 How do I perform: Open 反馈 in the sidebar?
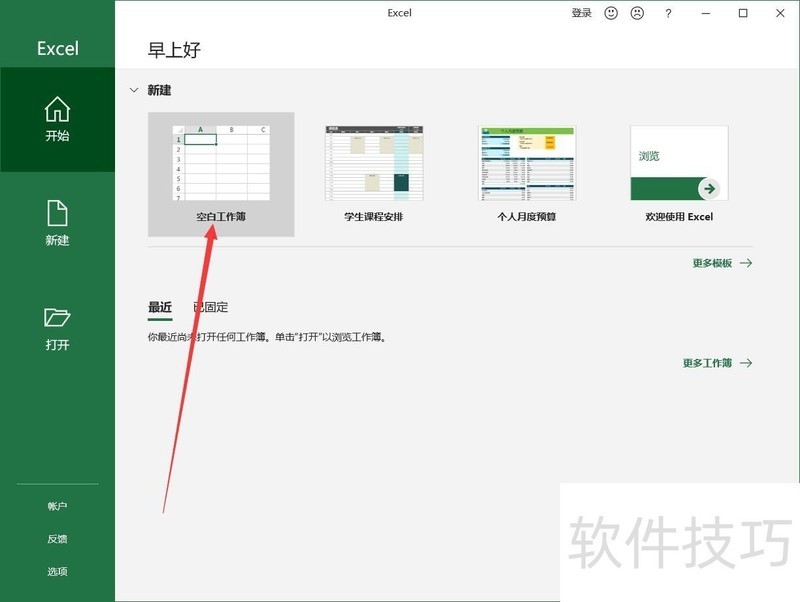tap(57, 539)
